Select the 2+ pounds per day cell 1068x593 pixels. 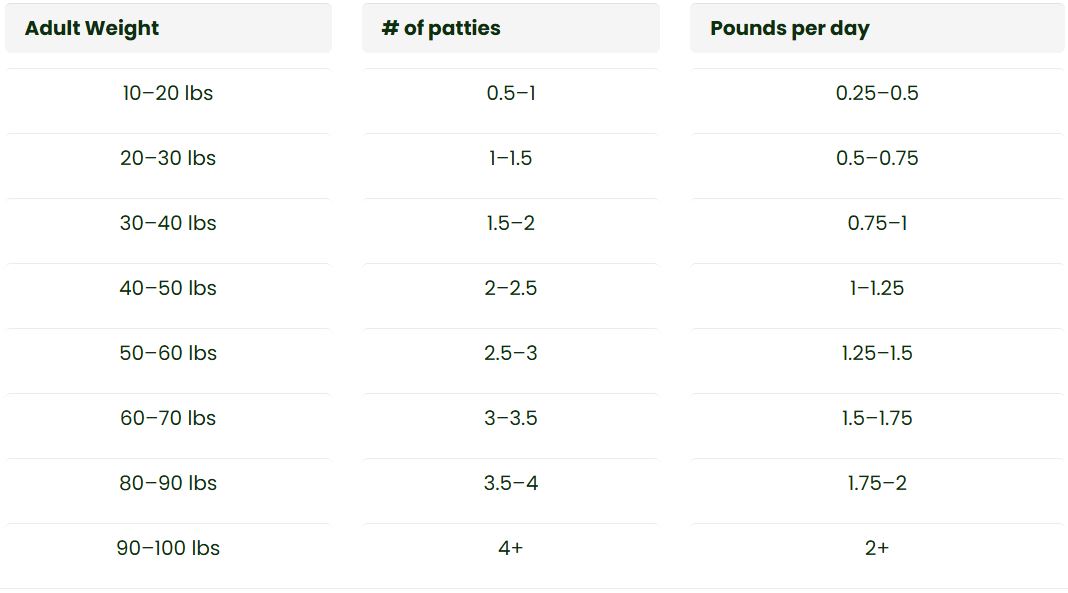(x=877, y=548)
